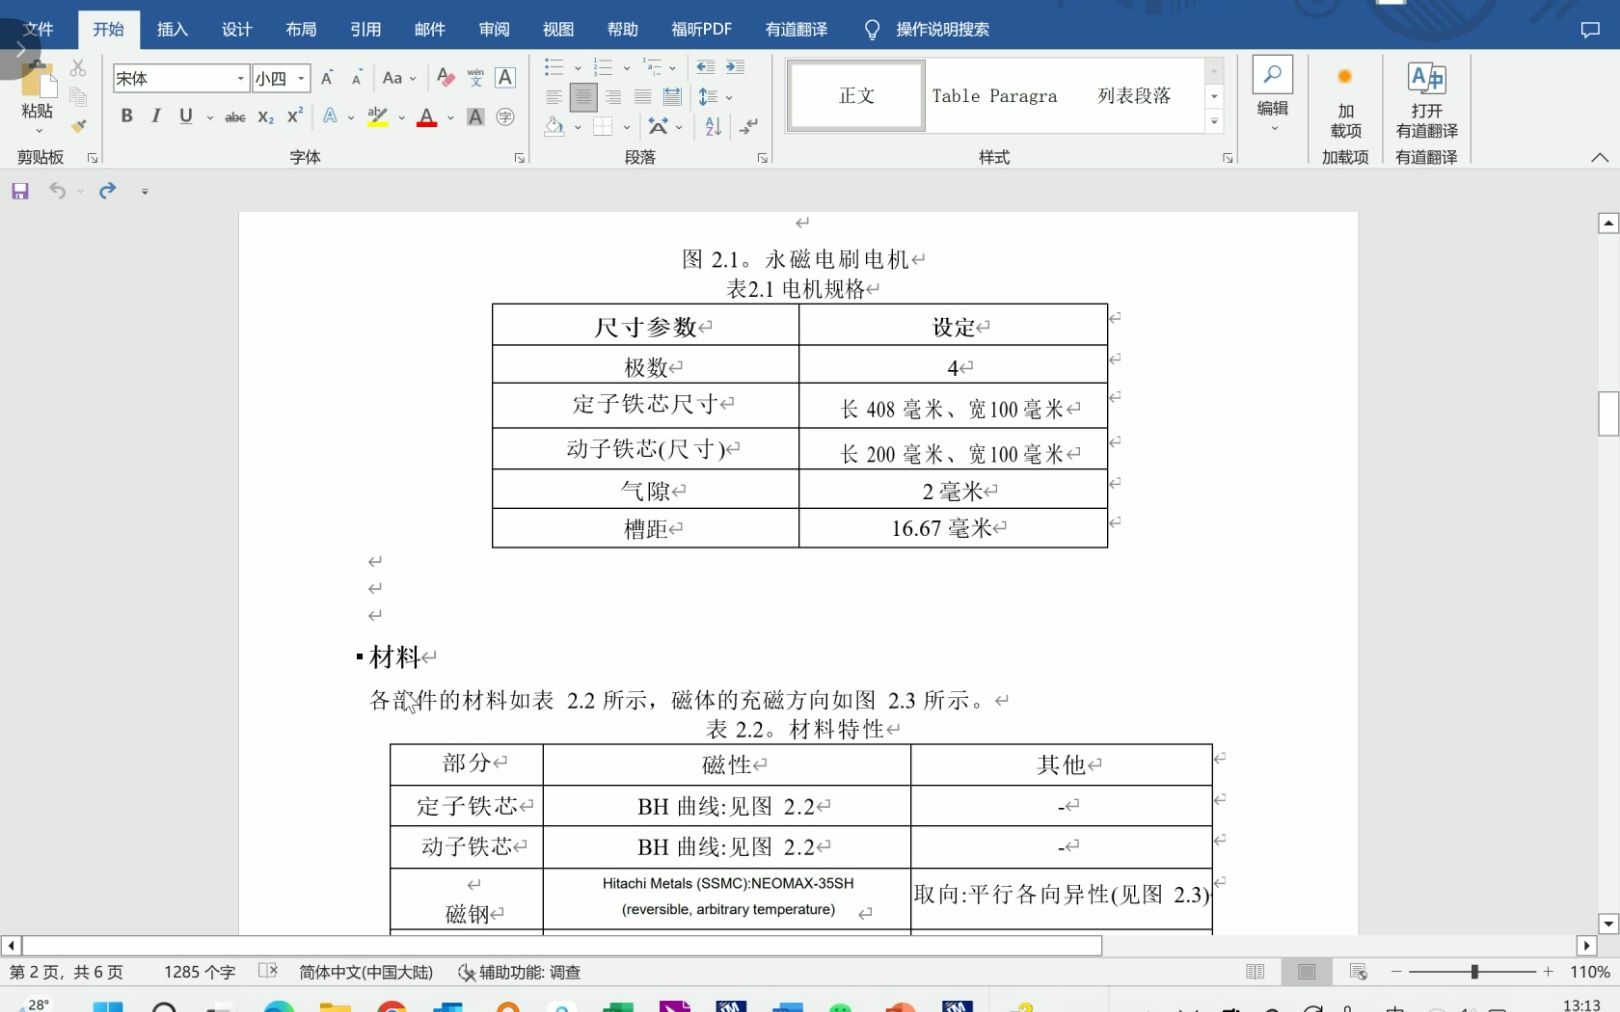This screenshot has height=1012, width=1620.
Task: Toggle bold formatting
Action: point(127,117)
